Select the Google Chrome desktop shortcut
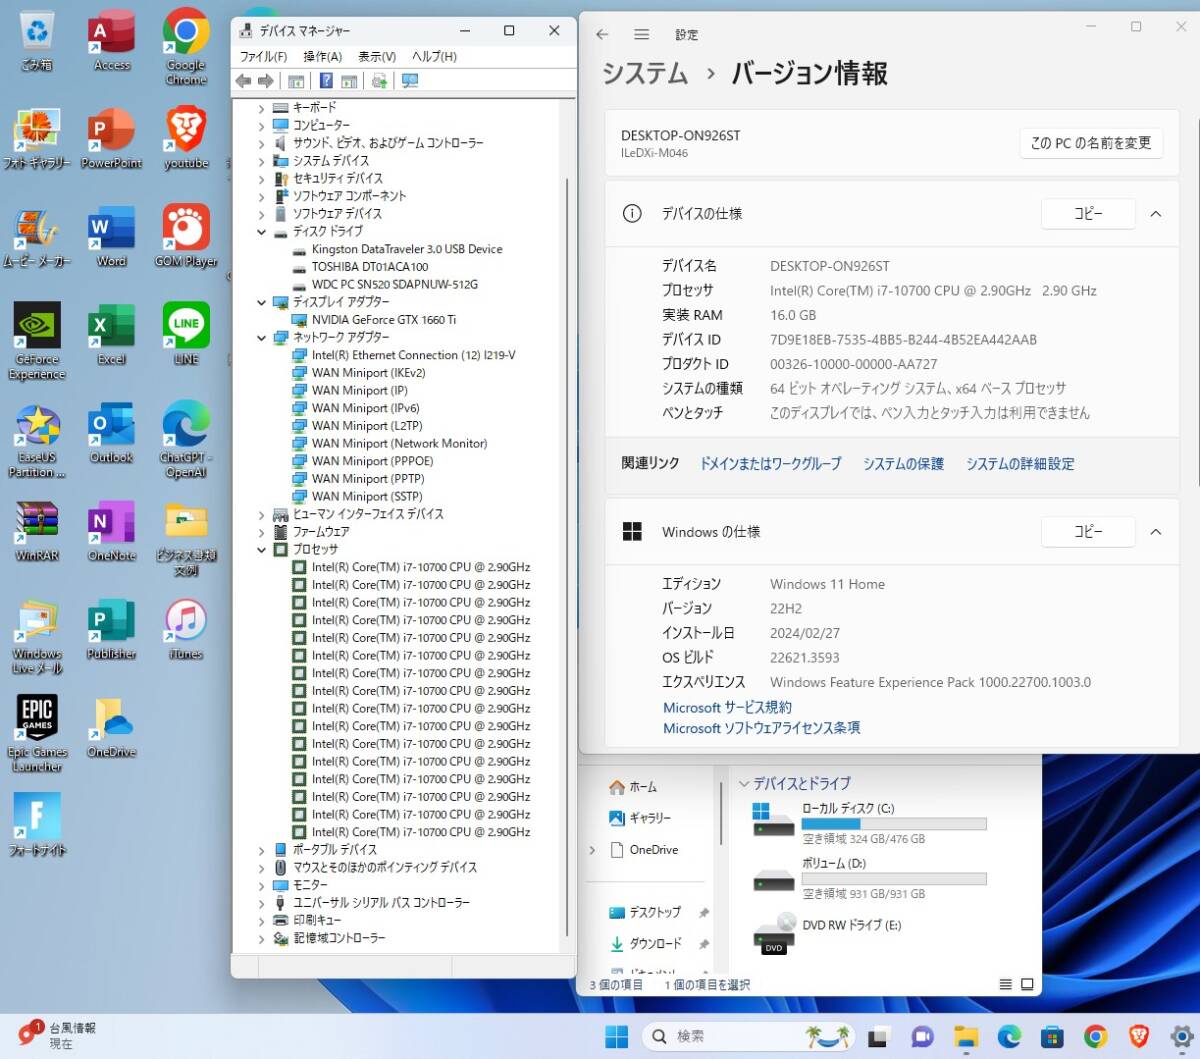The image size is (1200, 1059). tap(186, 47)
